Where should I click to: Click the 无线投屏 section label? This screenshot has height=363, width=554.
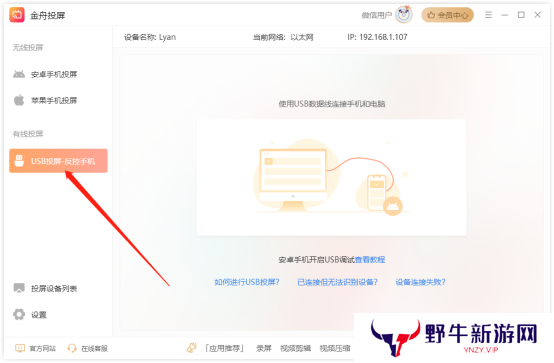click(28, 47)
